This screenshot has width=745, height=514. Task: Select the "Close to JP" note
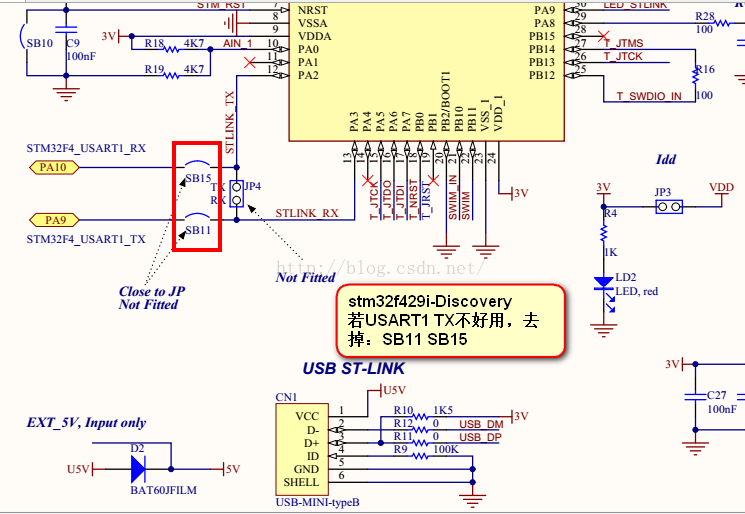(152, 291)
